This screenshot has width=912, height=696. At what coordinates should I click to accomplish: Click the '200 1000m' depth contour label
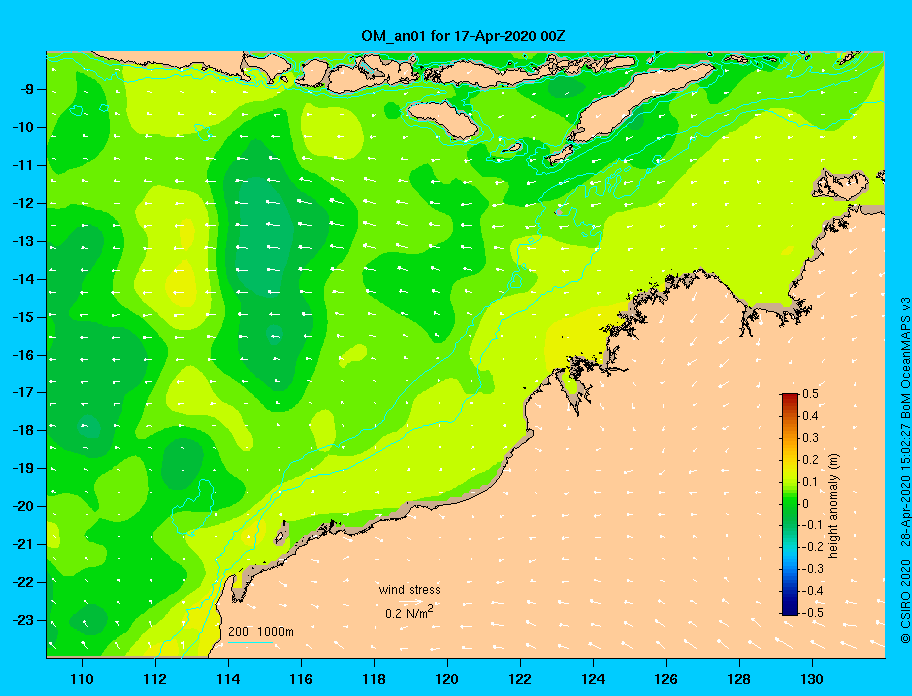[261, 632]
